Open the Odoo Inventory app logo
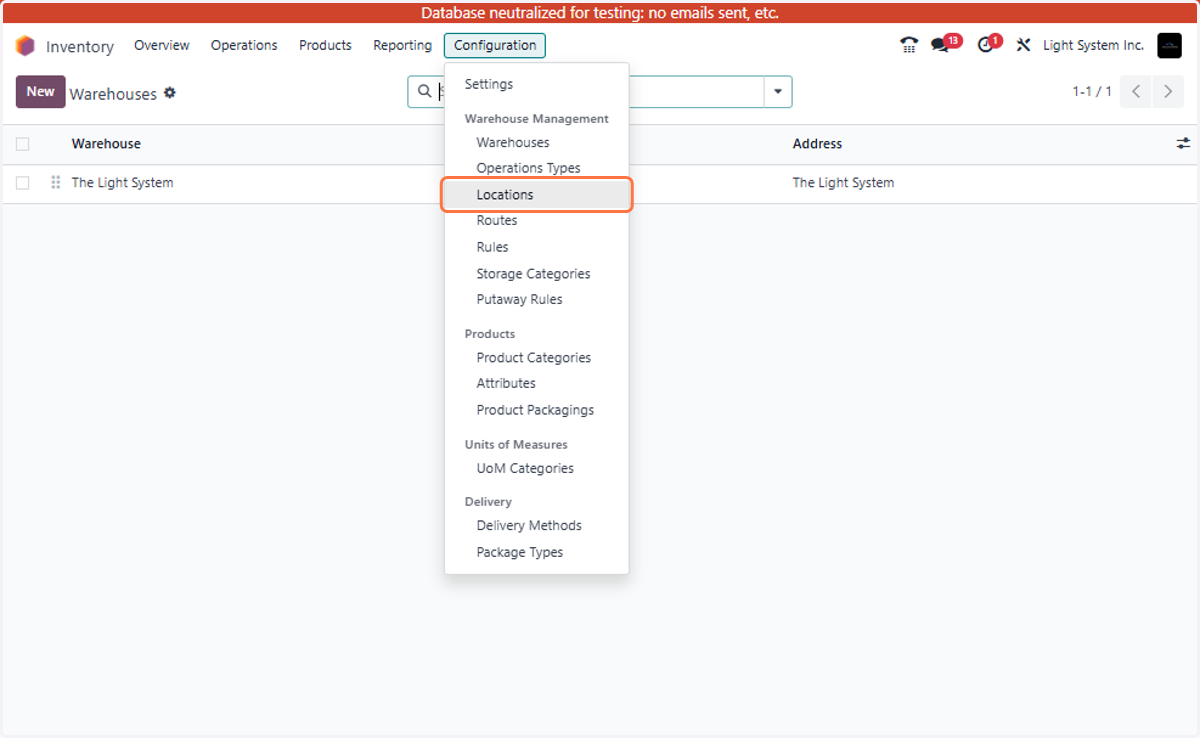 (x=25, y=46)
